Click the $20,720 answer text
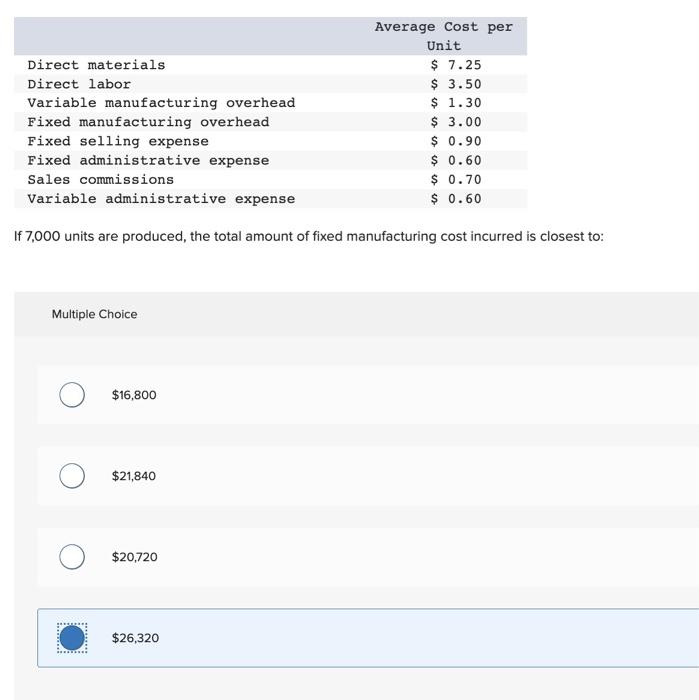The width and height of the screenshot is (699, 700). pos(134,557)
